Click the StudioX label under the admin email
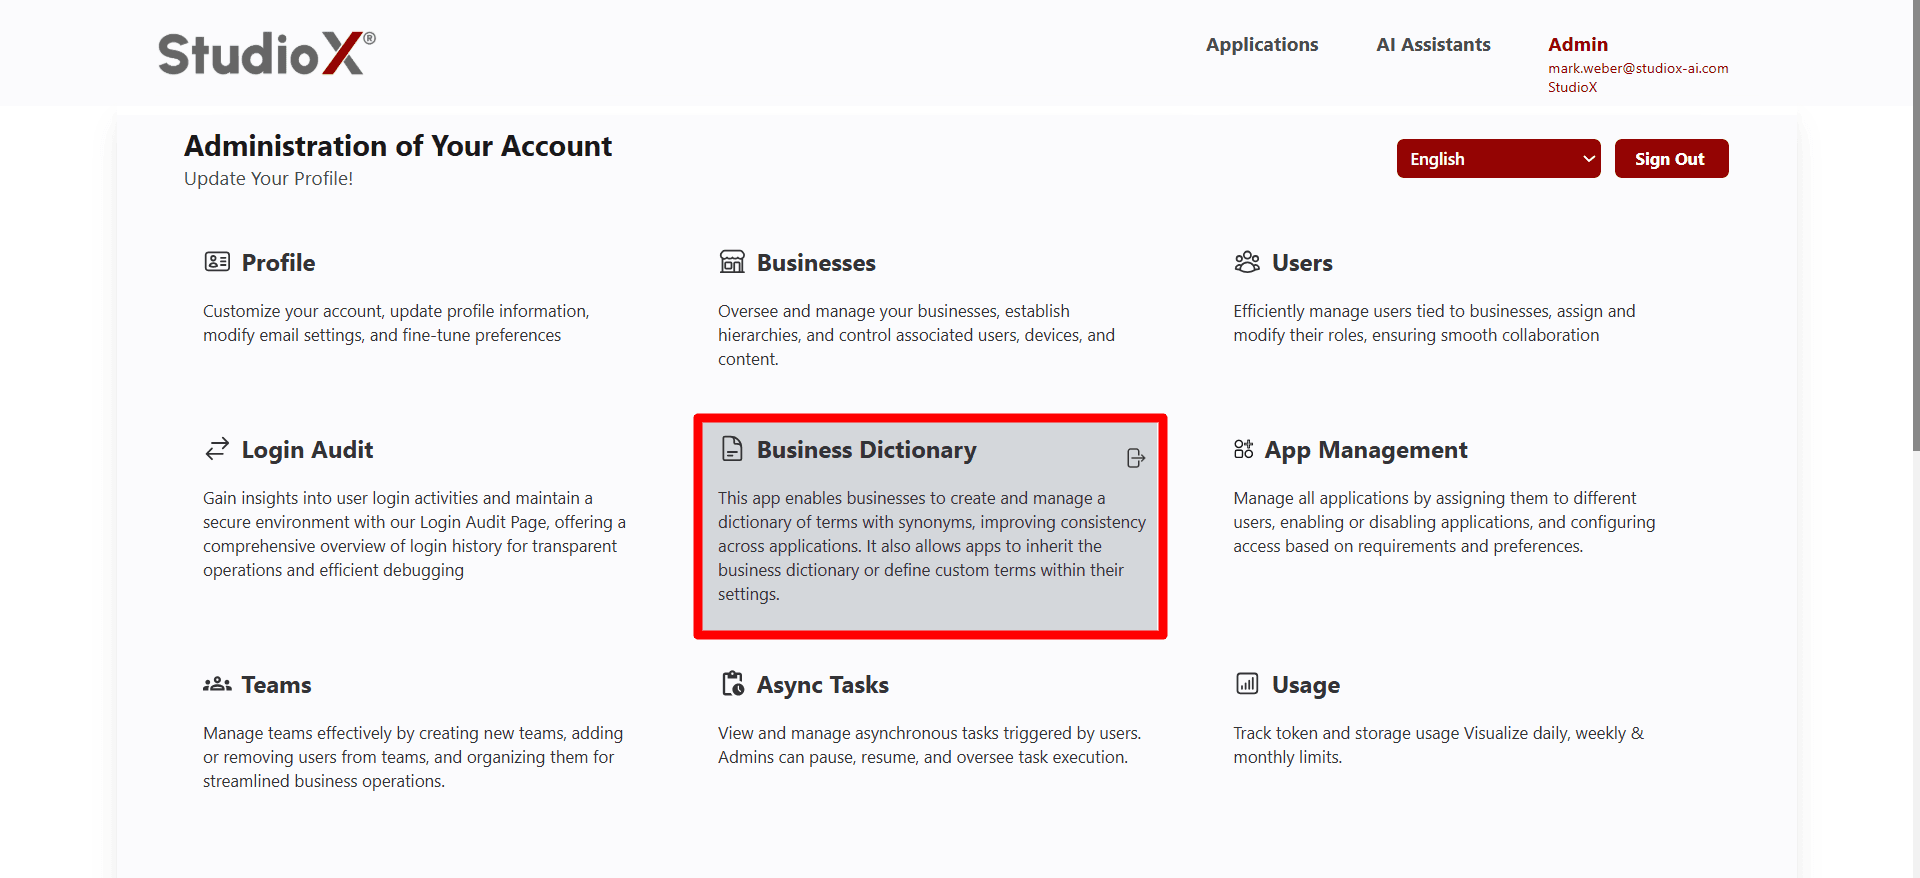Screen dimensions: 1920x878 [x=1572, y=87]
